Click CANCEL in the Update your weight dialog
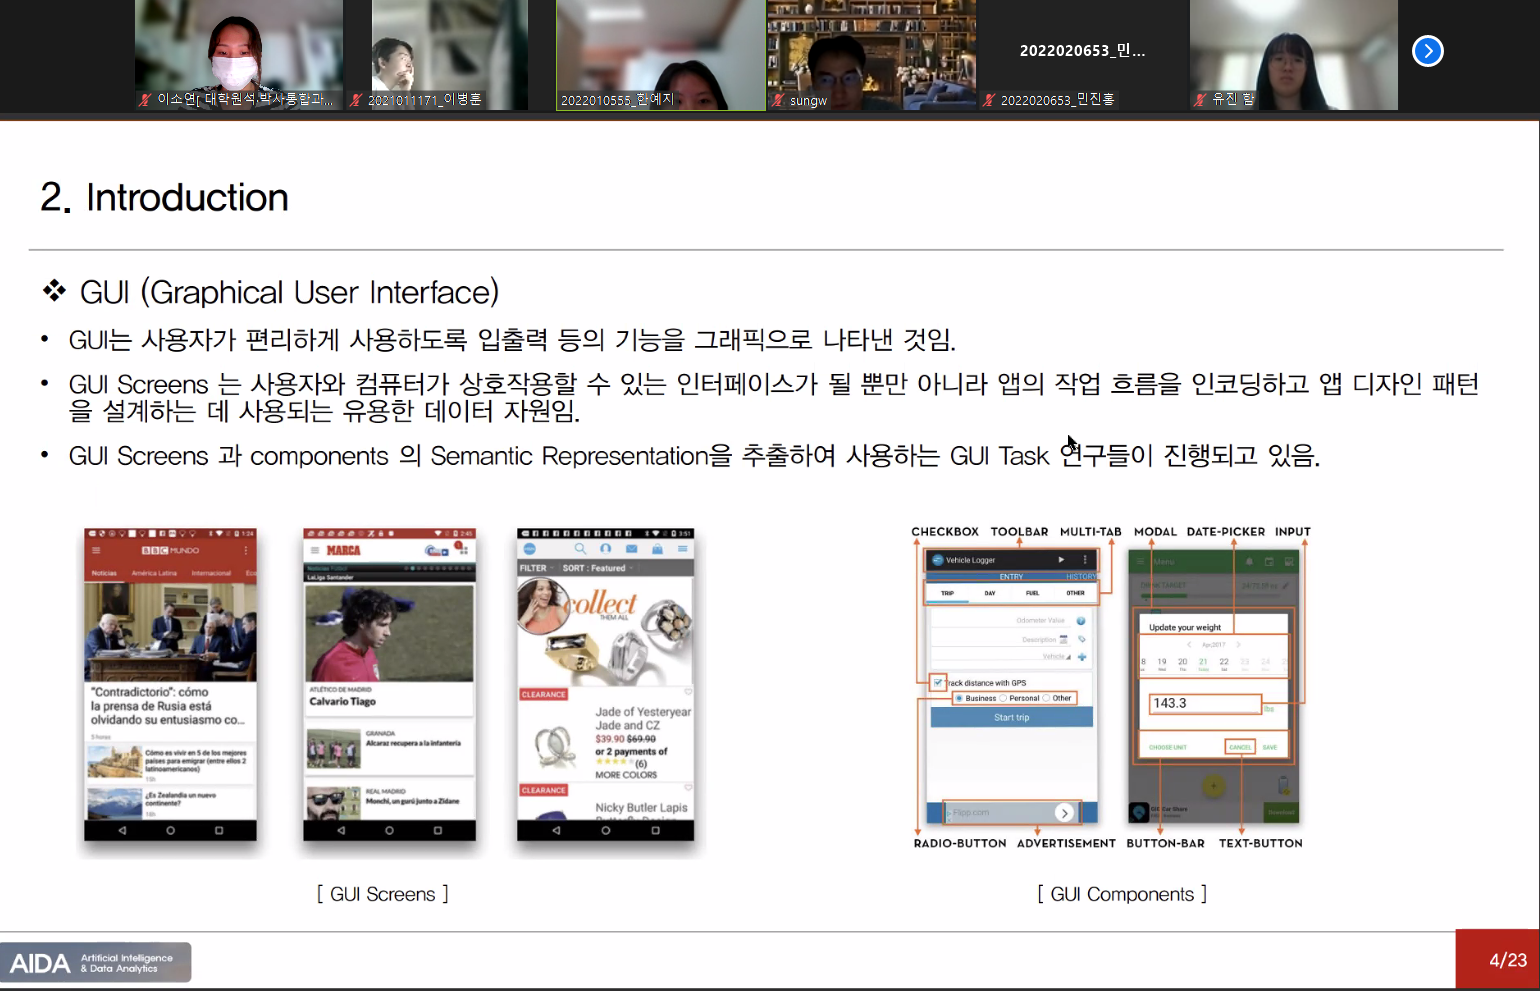The image size is (1540, 991). pos(1240,747)
